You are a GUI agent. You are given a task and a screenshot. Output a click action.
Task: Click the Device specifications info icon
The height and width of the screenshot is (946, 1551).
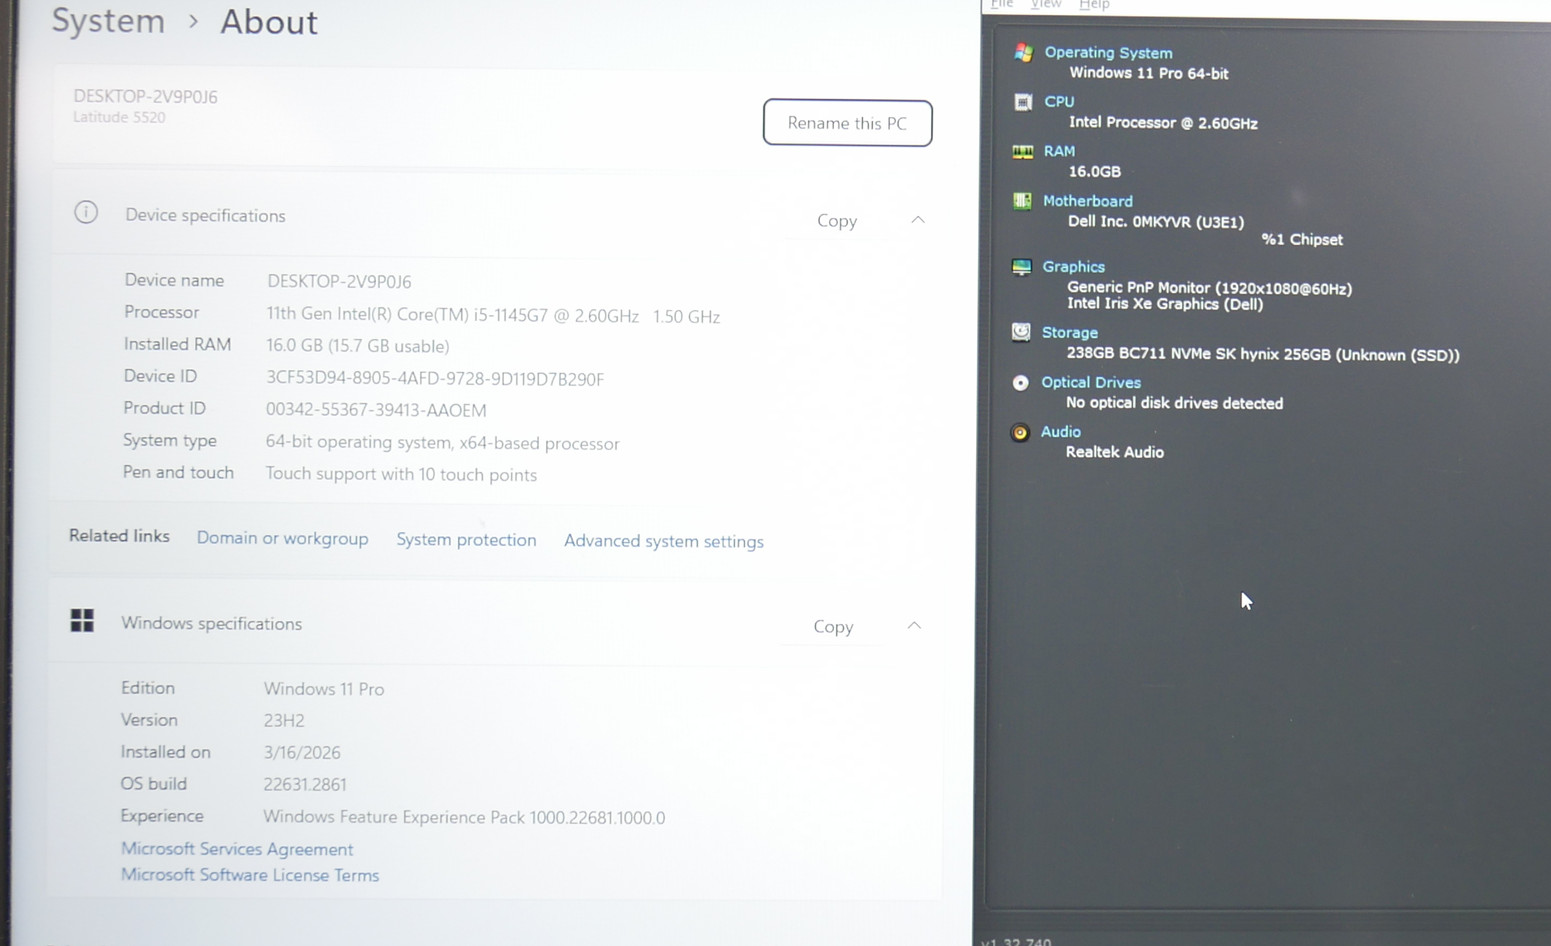86,212
